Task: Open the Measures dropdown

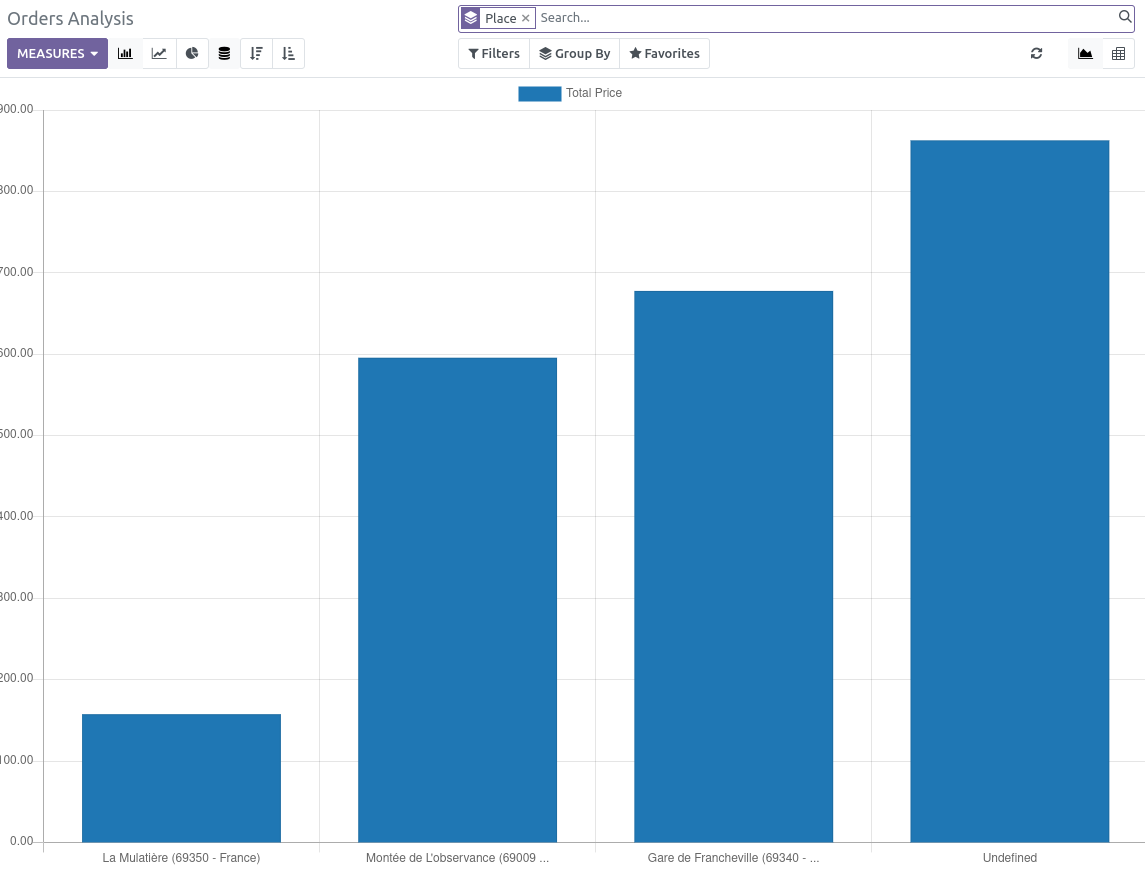Action: coord(58,53)
